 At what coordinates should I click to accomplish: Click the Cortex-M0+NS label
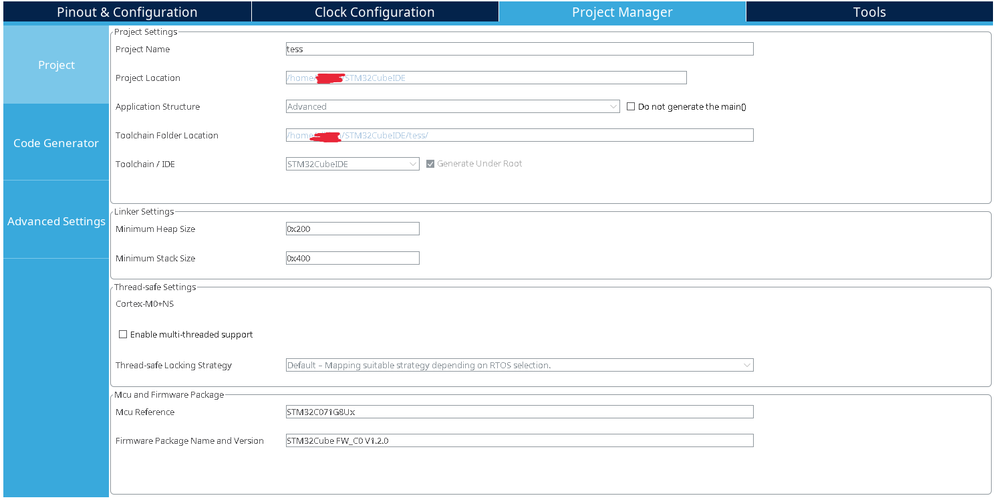coord(145,304)
